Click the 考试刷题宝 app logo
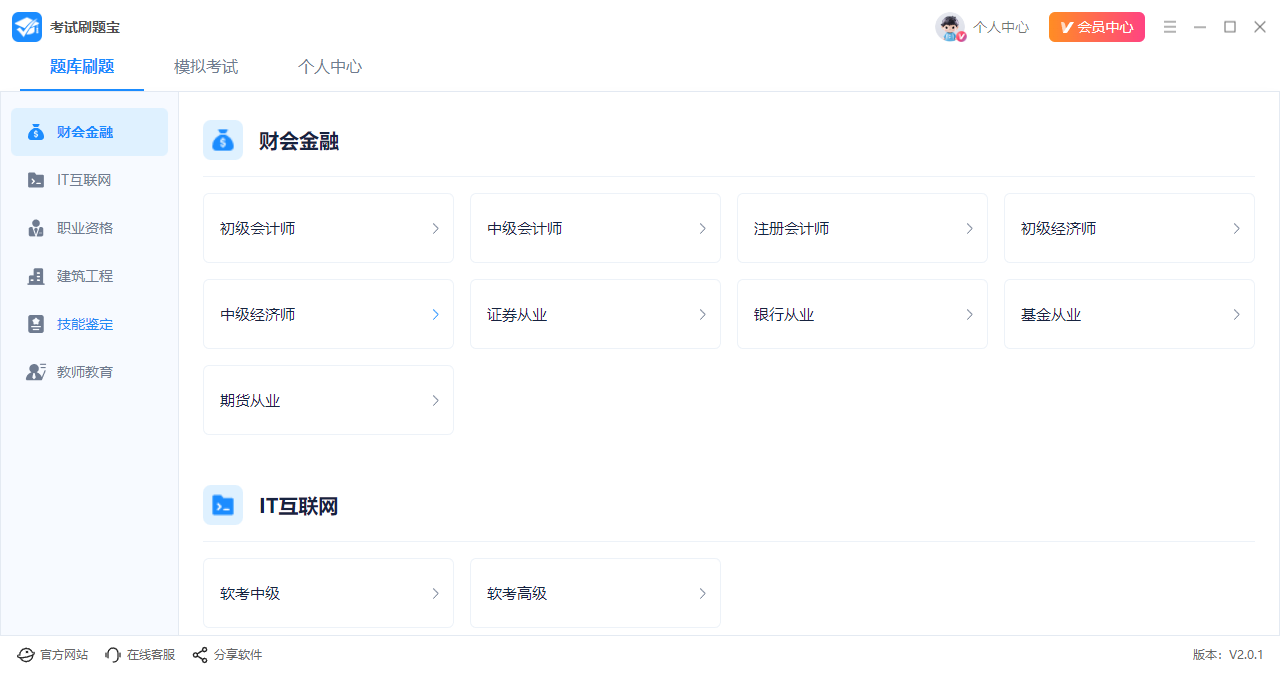The width and height of the screenshot is (1280, 674). tap(27, 27)
